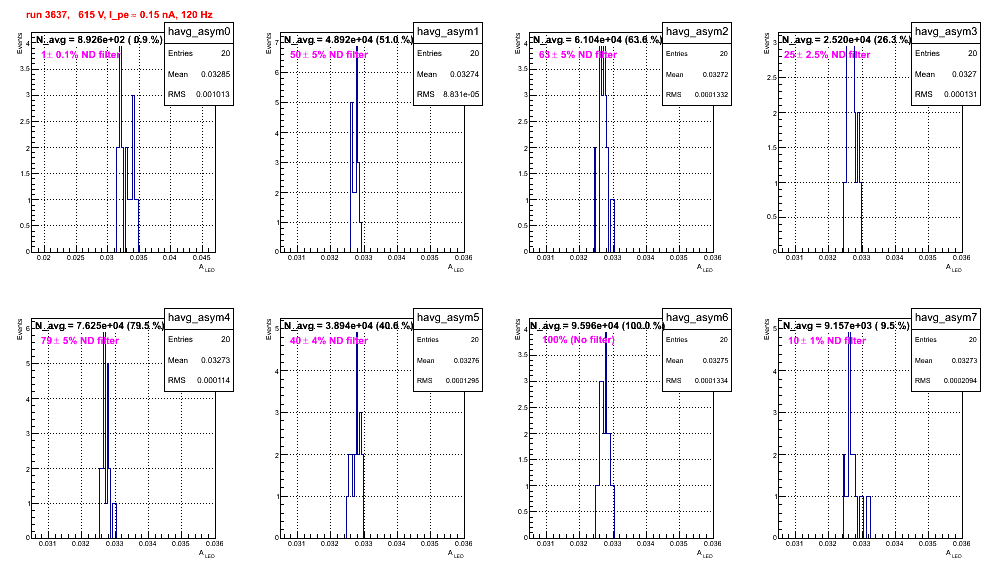Screen dimensions: 996x572
Task: Click Mean value 0.03275 in havg_asym6
Action: [x=715, y=360]
